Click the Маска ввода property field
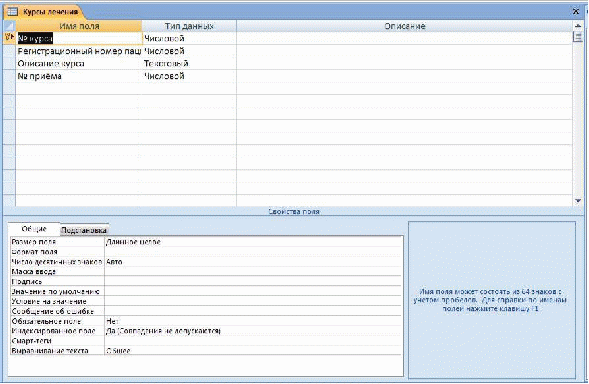Viewport: 589px width, 384px height. click(x=253, y=271)
